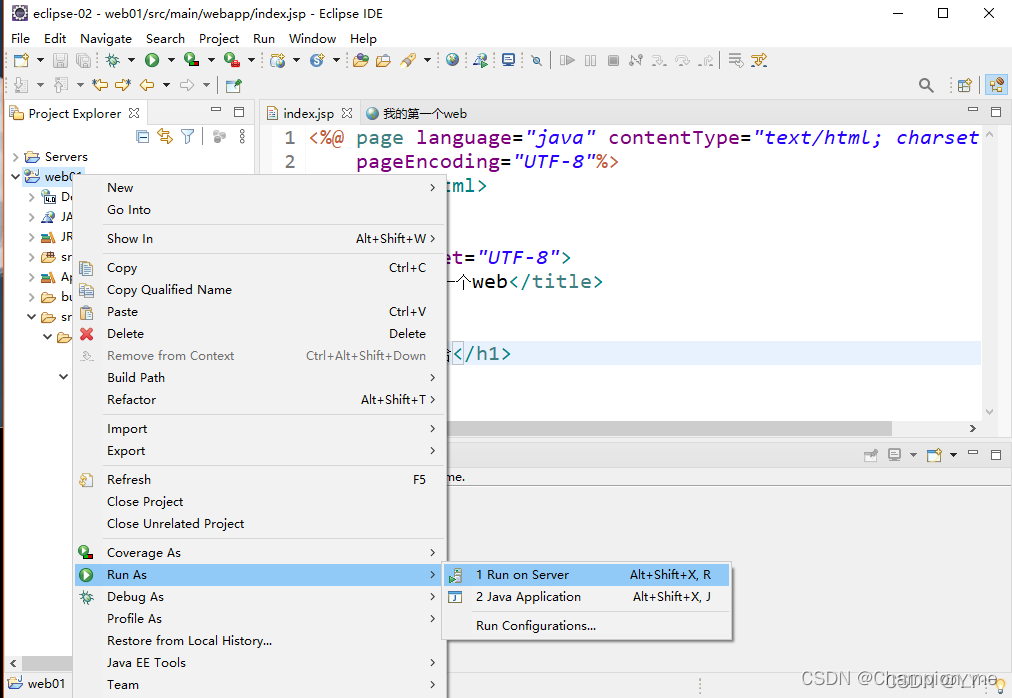Open Debug As submenu
The image size is (1012, 698).
259,597
